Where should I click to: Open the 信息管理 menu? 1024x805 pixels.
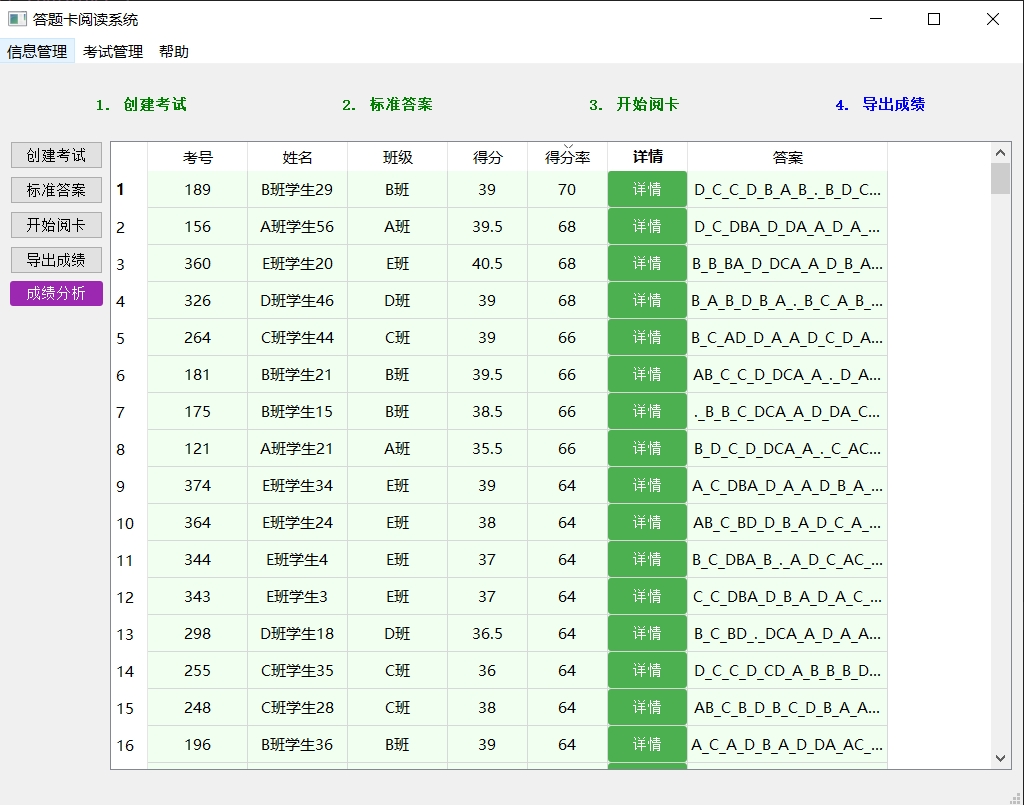(x=37, y=51)
